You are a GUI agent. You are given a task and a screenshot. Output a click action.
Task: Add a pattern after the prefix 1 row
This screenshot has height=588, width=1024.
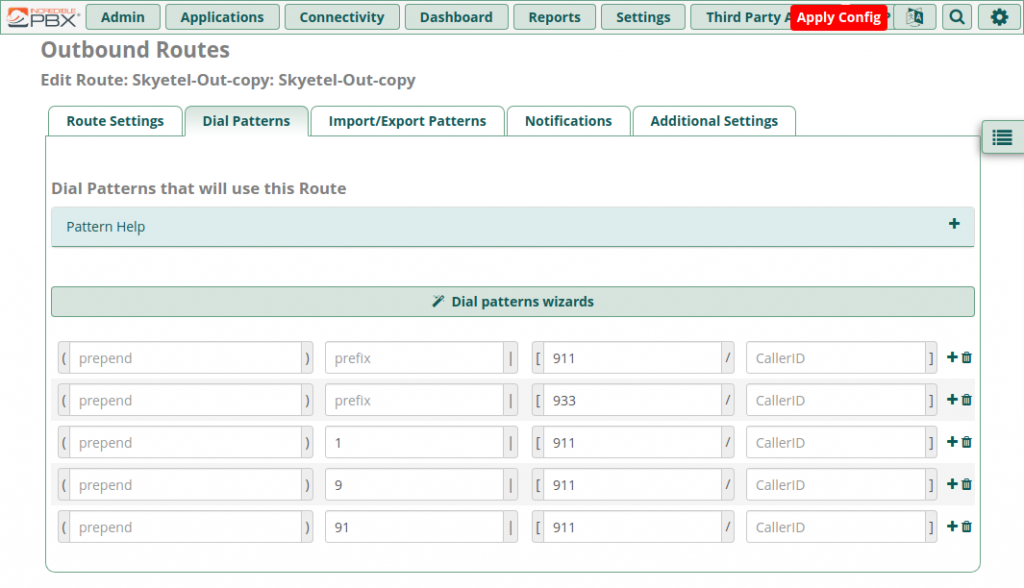click(952, 442)
